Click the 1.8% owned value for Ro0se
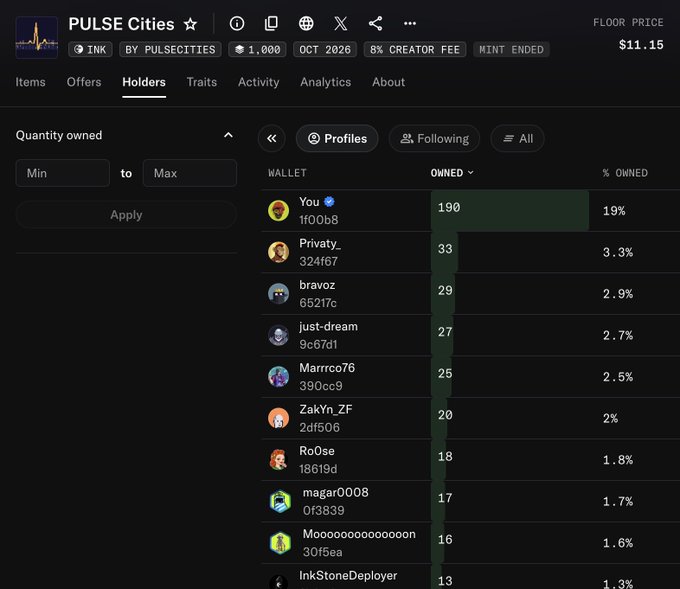Image resolution: width=680 pixels, height=589 pixels. point(618,460)
